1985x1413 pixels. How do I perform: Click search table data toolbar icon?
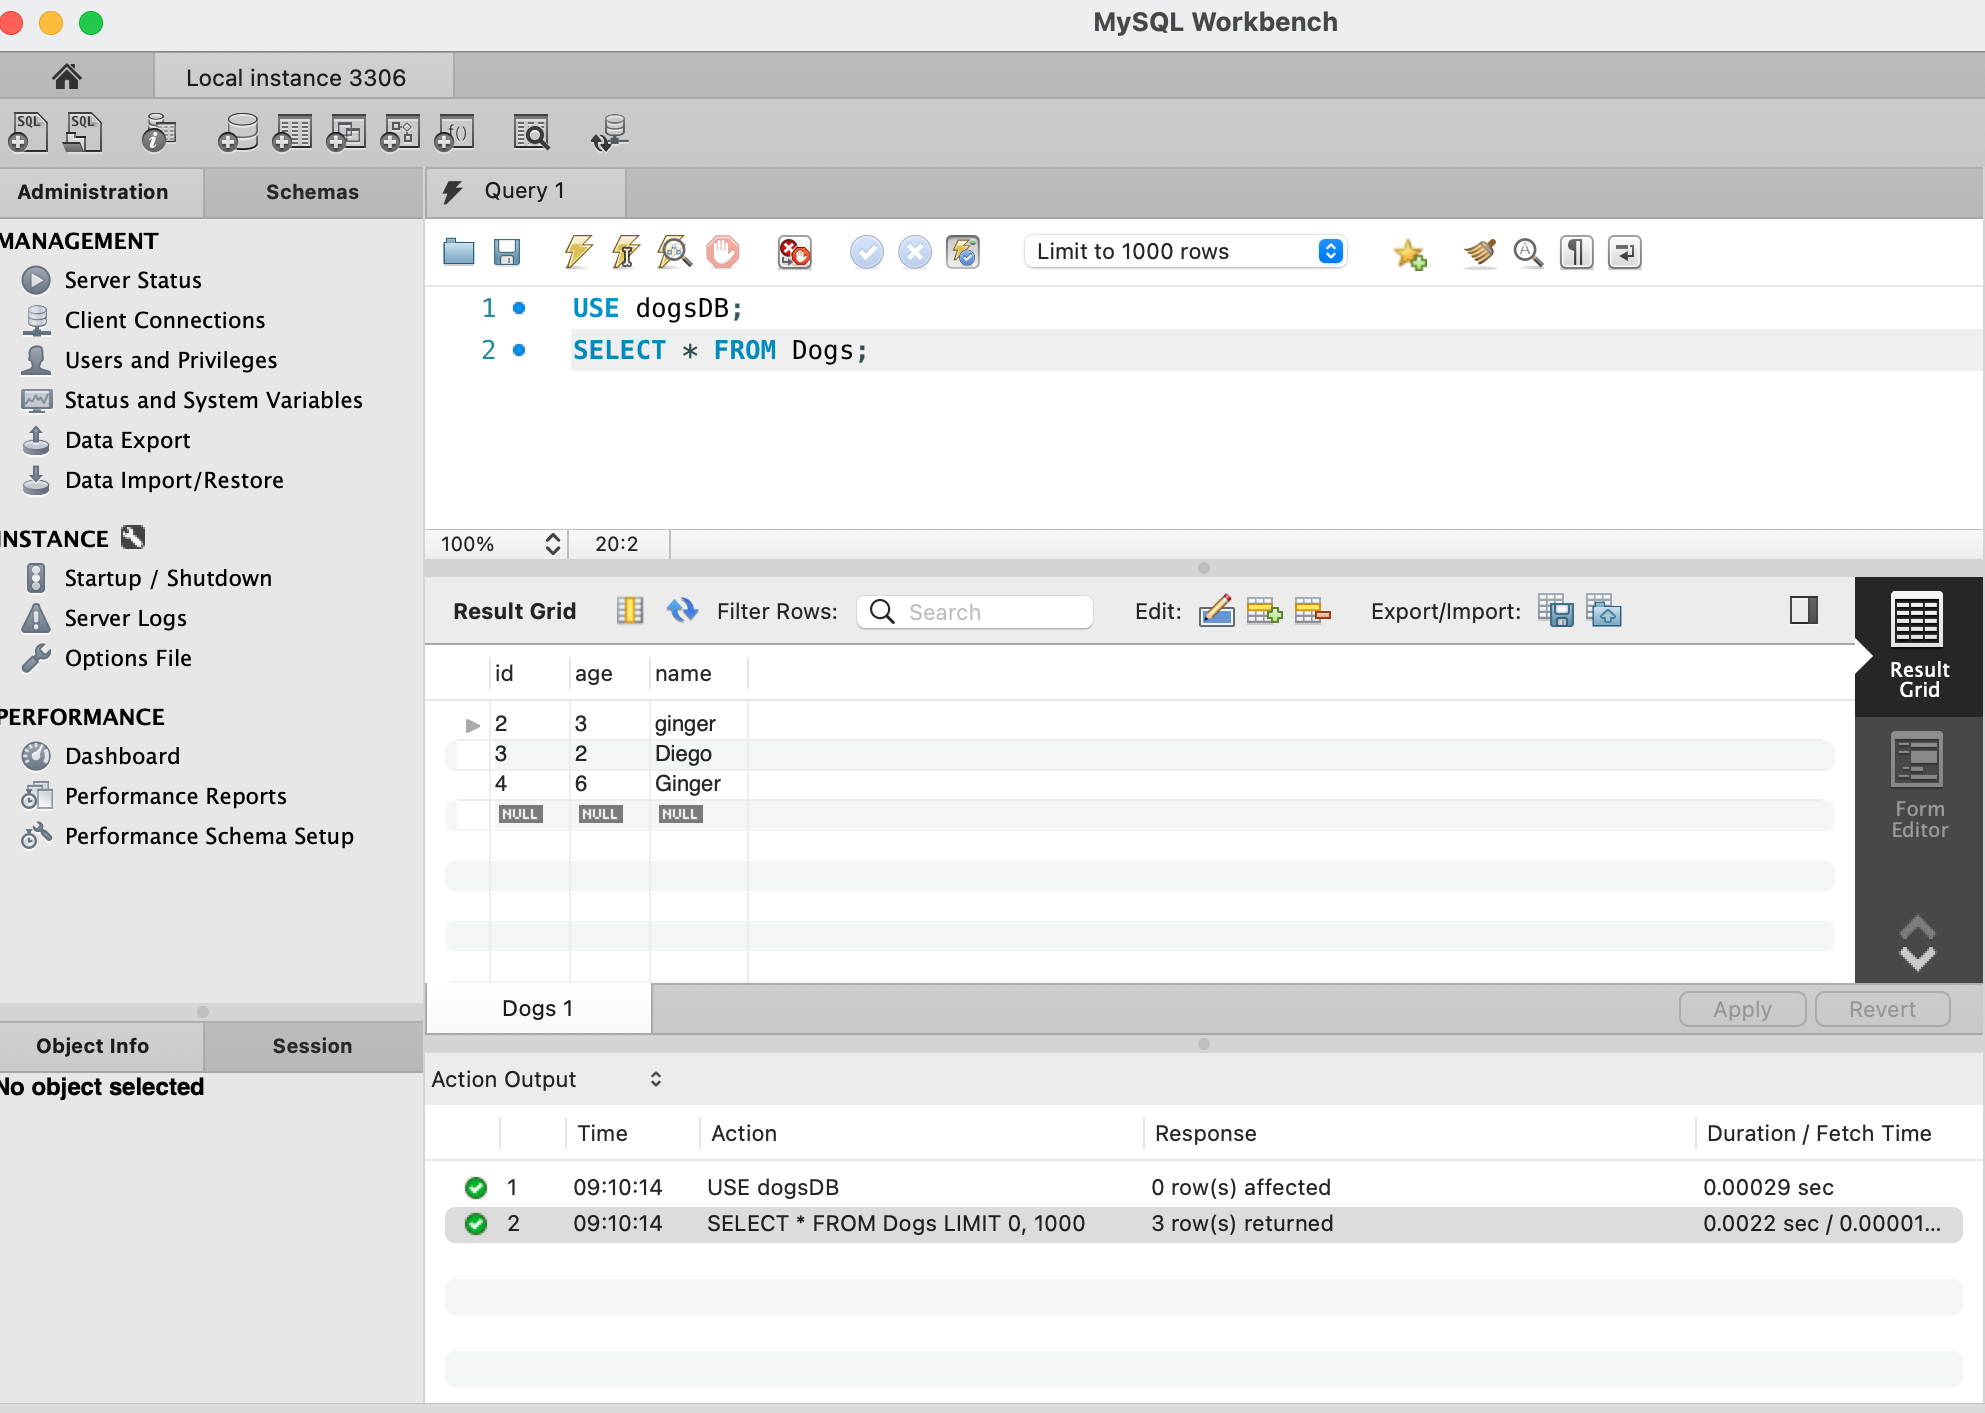[532, 132]
